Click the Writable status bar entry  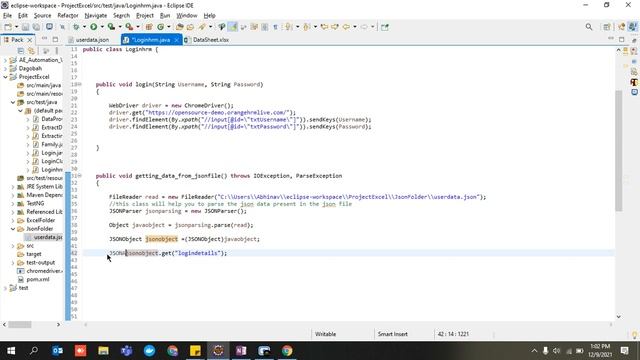(x=325, y=334)
